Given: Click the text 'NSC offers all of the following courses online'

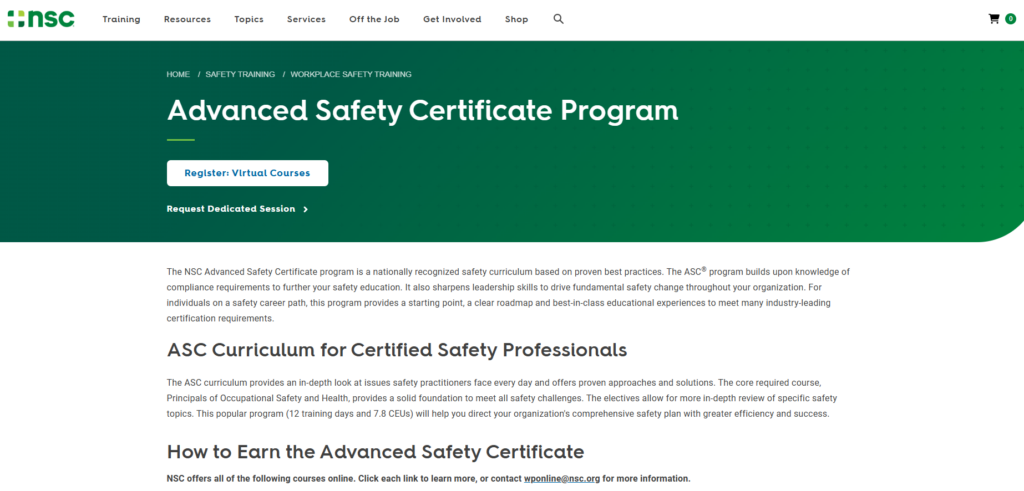Looking at the screenshot, I should pyautogui.click(x=261, y=479).
